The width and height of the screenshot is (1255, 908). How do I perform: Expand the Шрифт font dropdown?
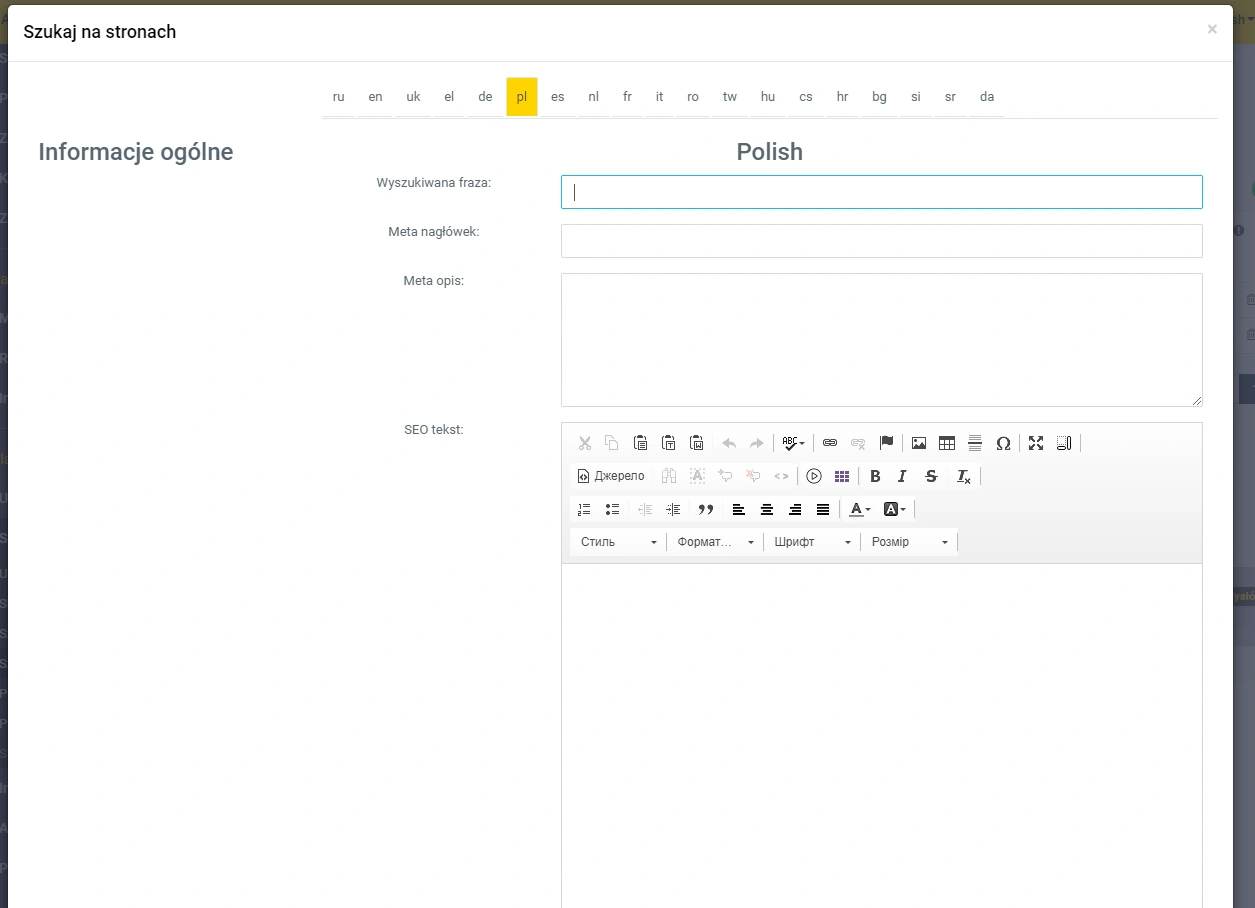tap(812, 542)
